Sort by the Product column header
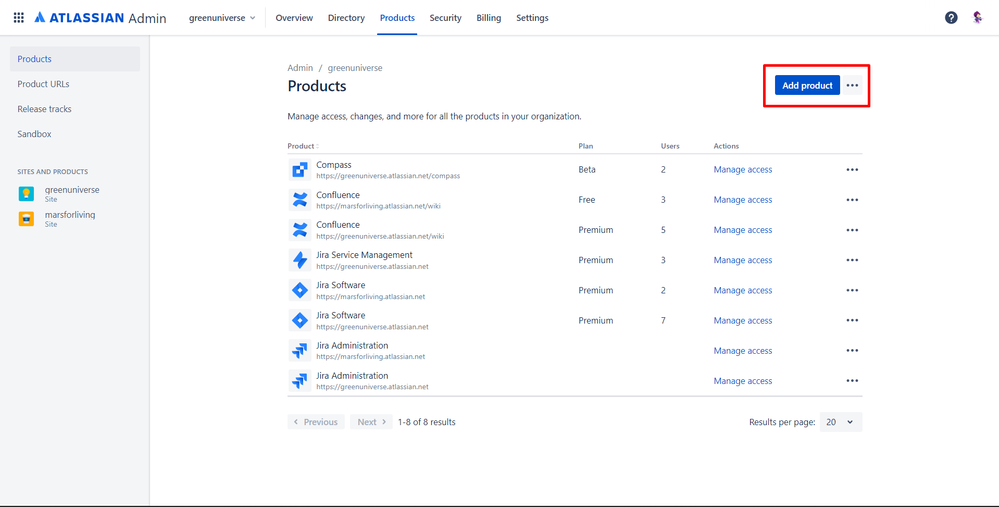 [303, 146]
